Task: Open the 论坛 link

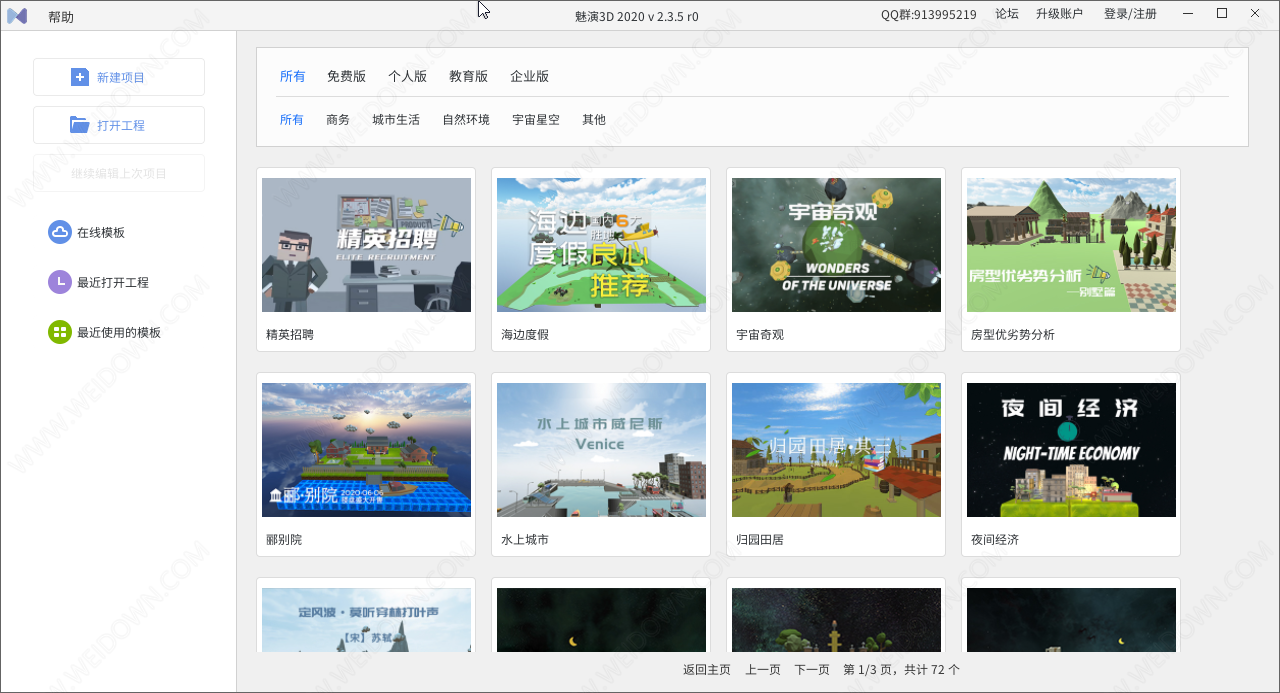Action: pos(1007,14)
